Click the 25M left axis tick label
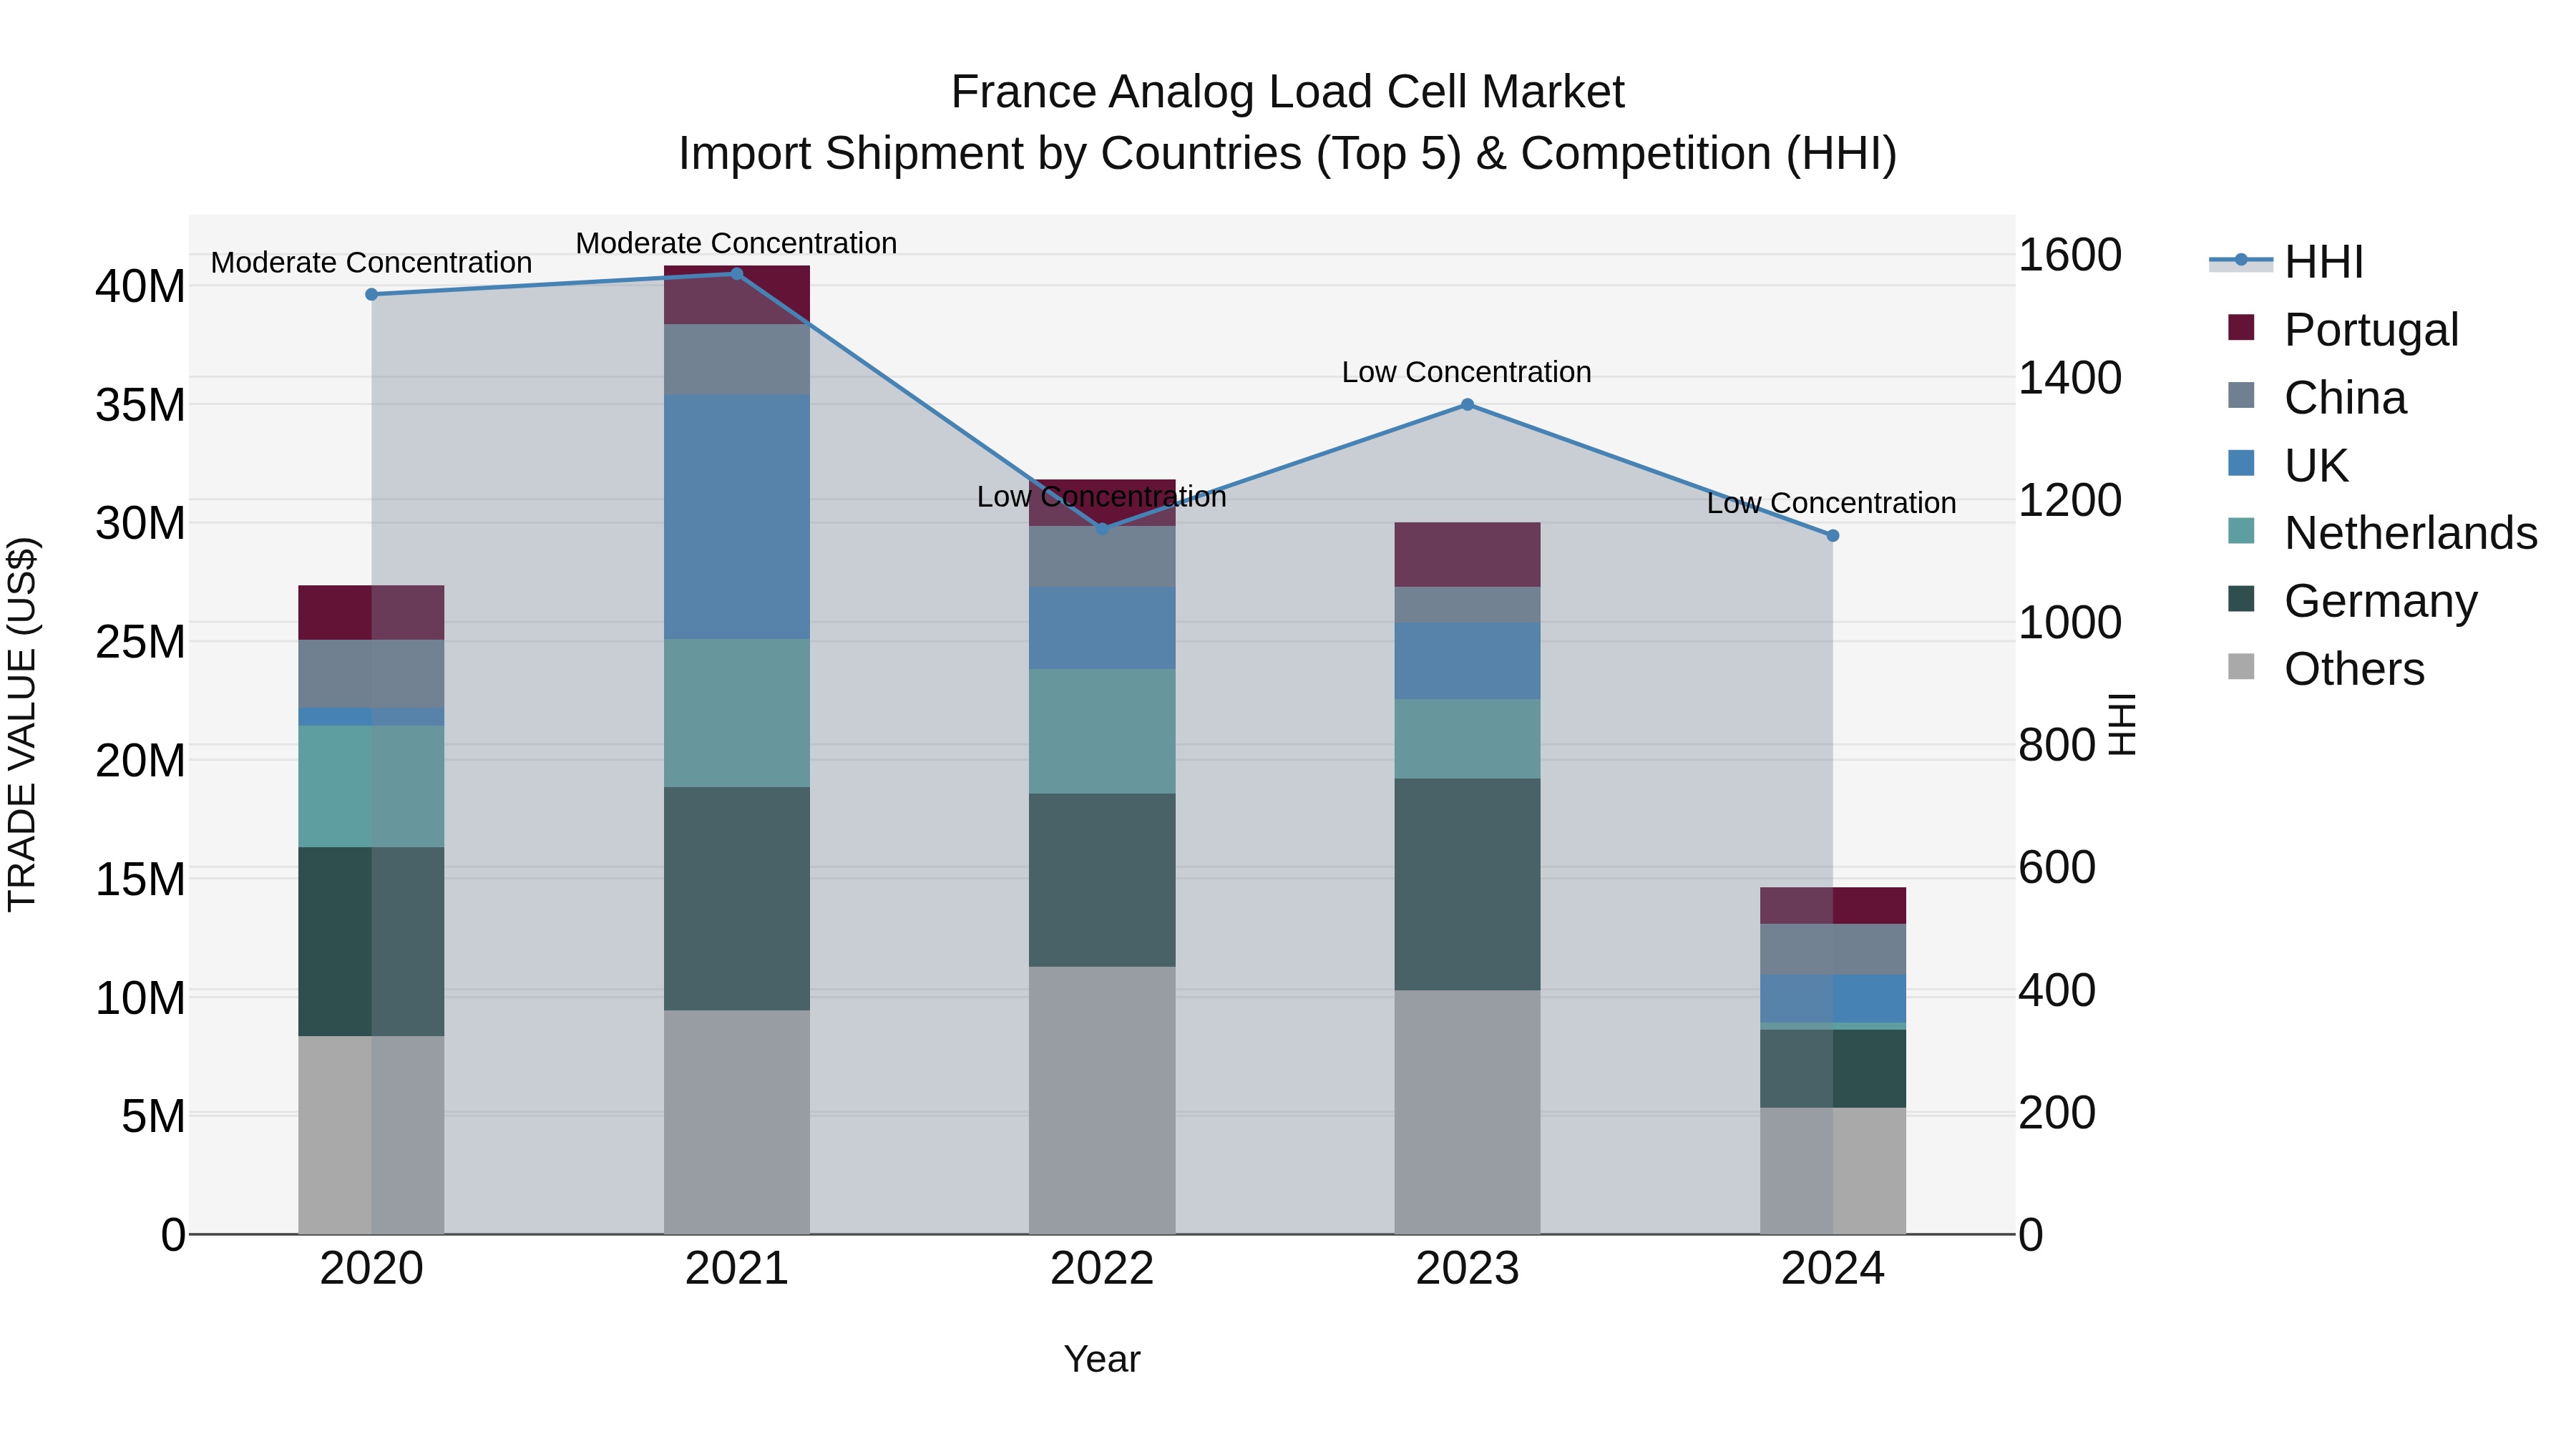2576x1449 pixels. [140, 642]
